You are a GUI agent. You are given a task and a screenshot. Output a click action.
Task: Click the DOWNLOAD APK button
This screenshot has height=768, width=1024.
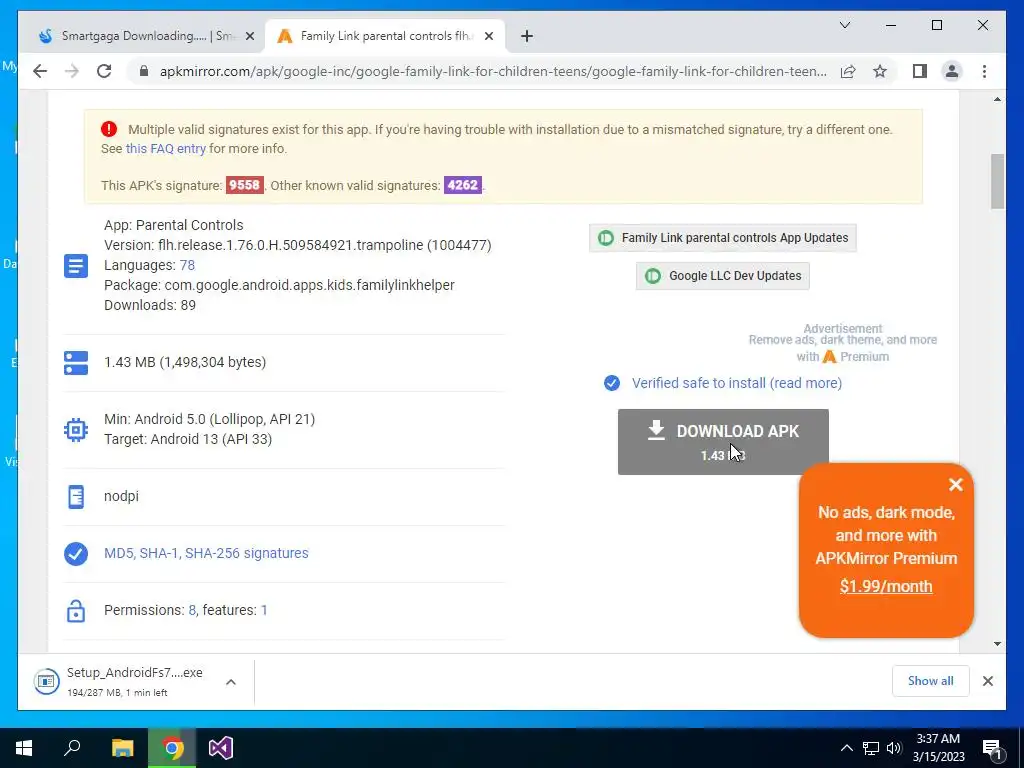[x=723, y=441]
